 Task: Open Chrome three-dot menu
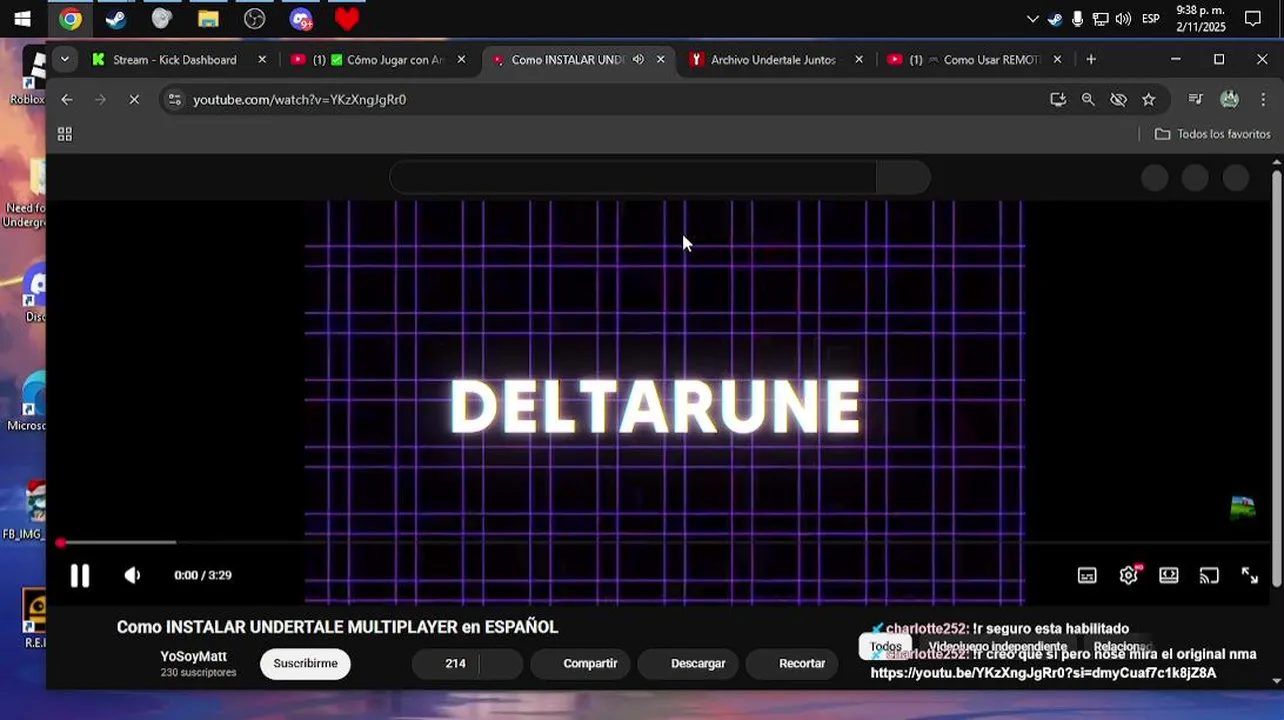(1262, 99)
